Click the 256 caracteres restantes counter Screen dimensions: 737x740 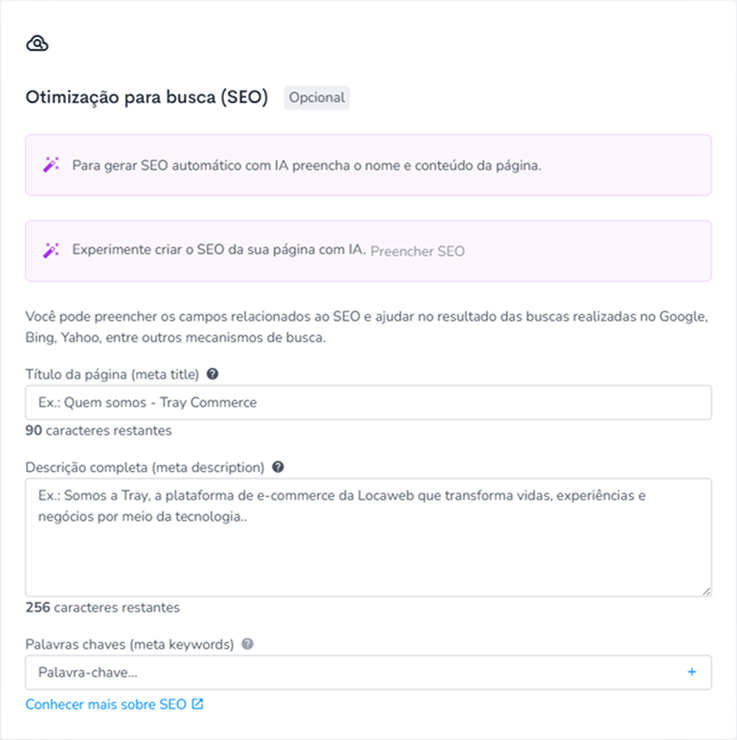103,607
